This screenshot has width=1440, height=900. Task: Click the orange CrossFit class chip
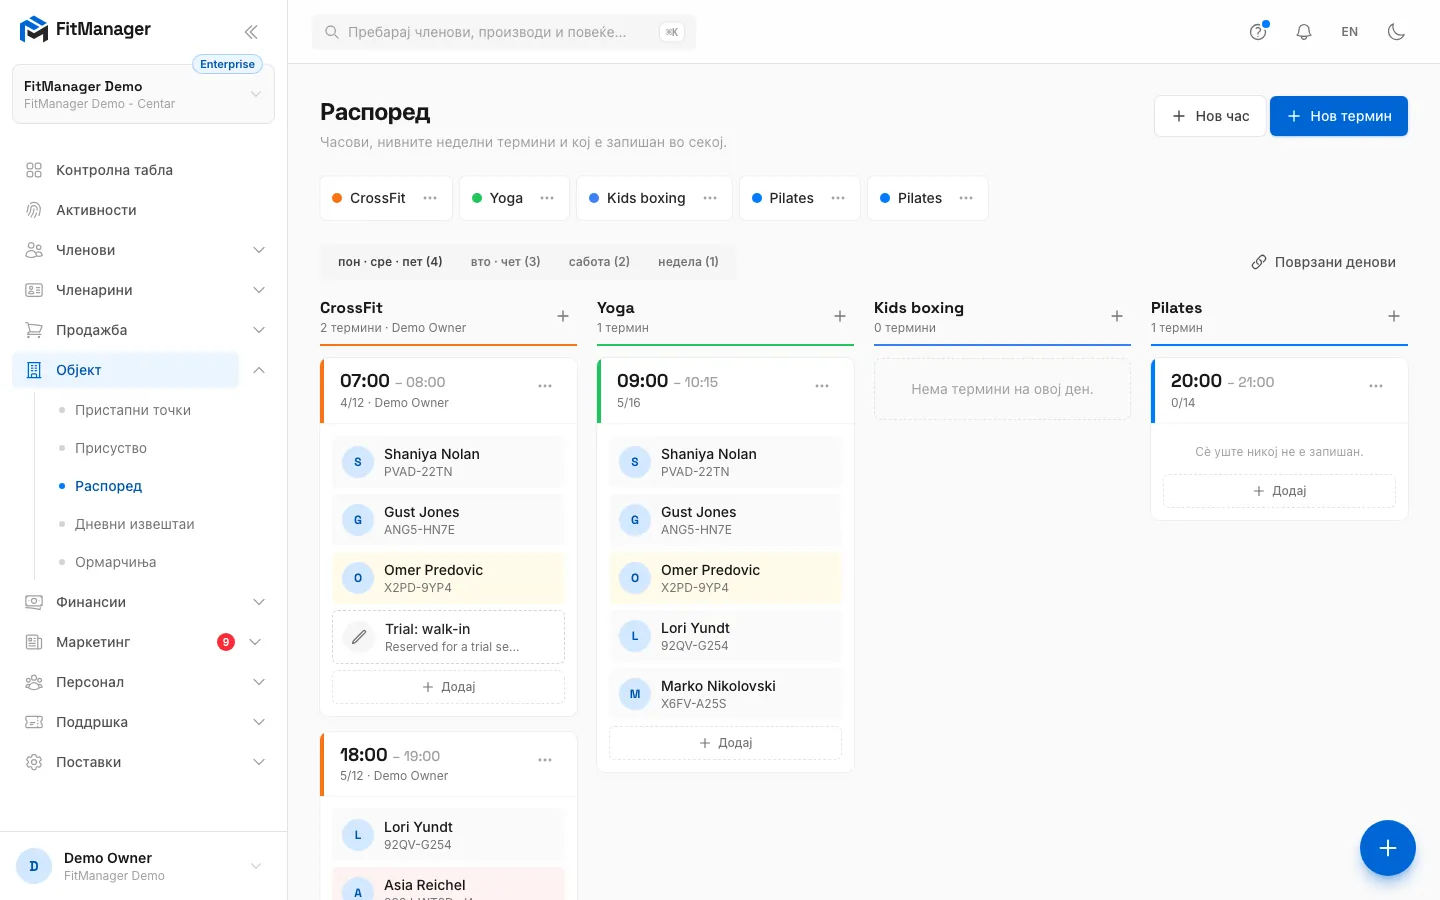pos(369,198)
